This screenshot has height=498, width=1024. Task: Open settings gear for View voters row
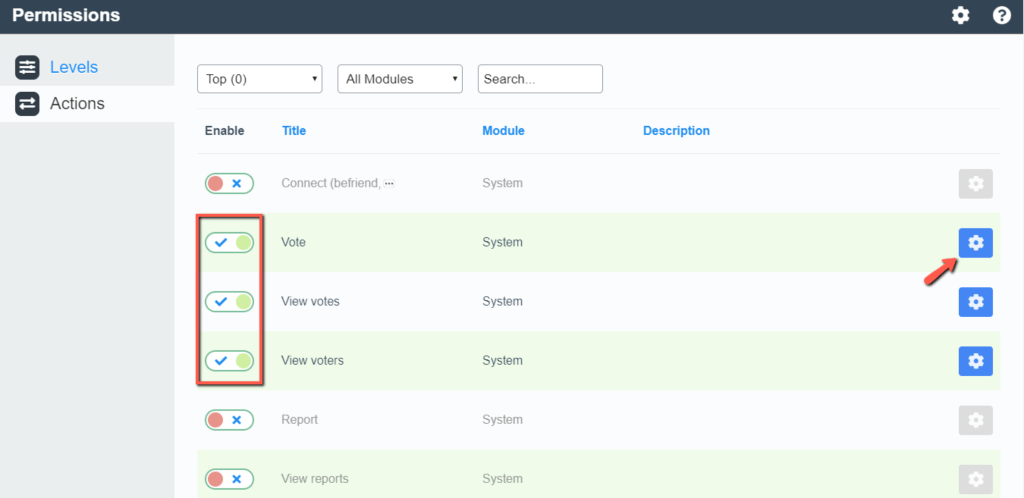976,361
